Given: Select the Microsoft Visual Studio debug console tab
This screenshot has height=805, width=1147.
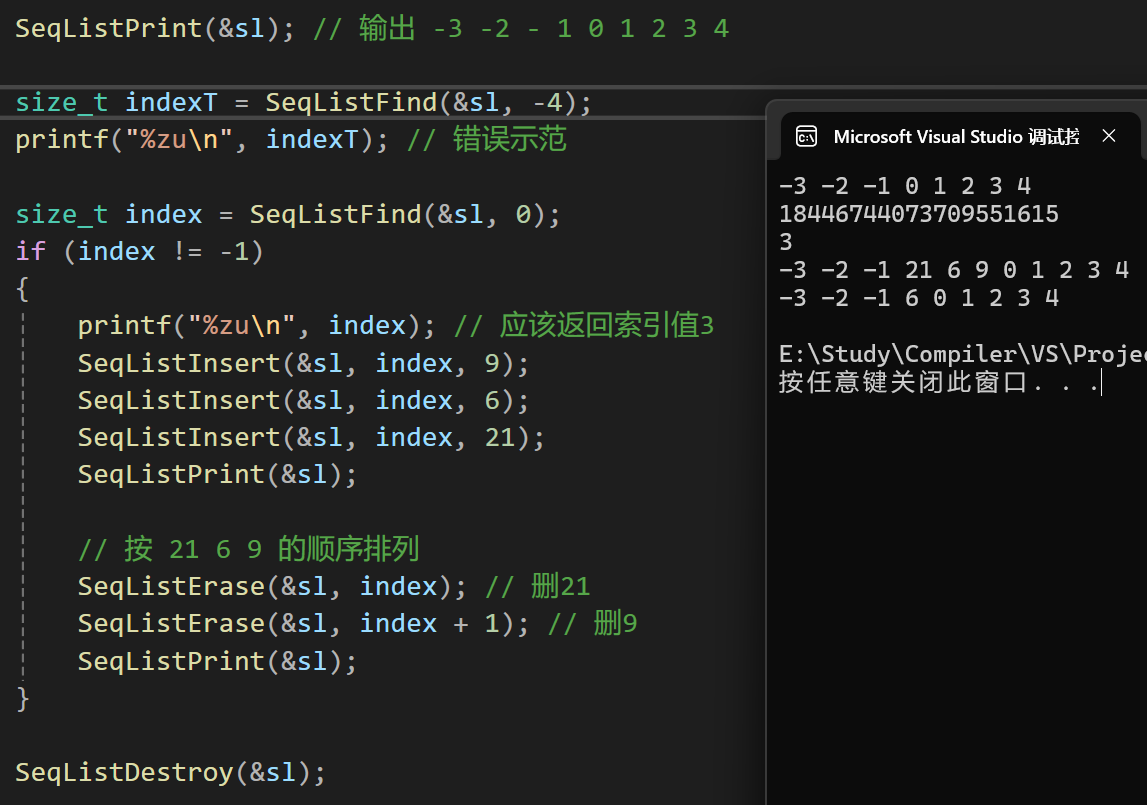Looking at the screenshot, I should pos(955,137).
